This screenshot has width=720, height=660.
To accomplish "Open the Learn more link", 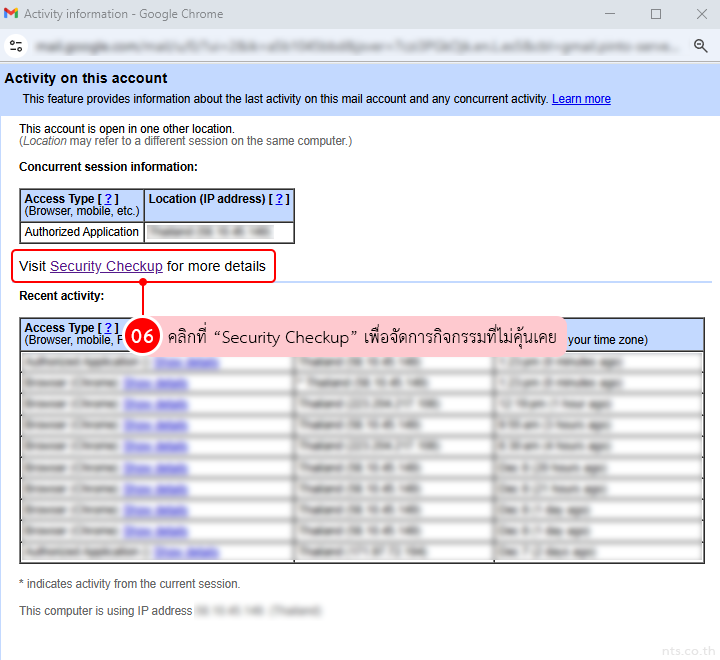I will pyautogui.click(x=581, y=99).
